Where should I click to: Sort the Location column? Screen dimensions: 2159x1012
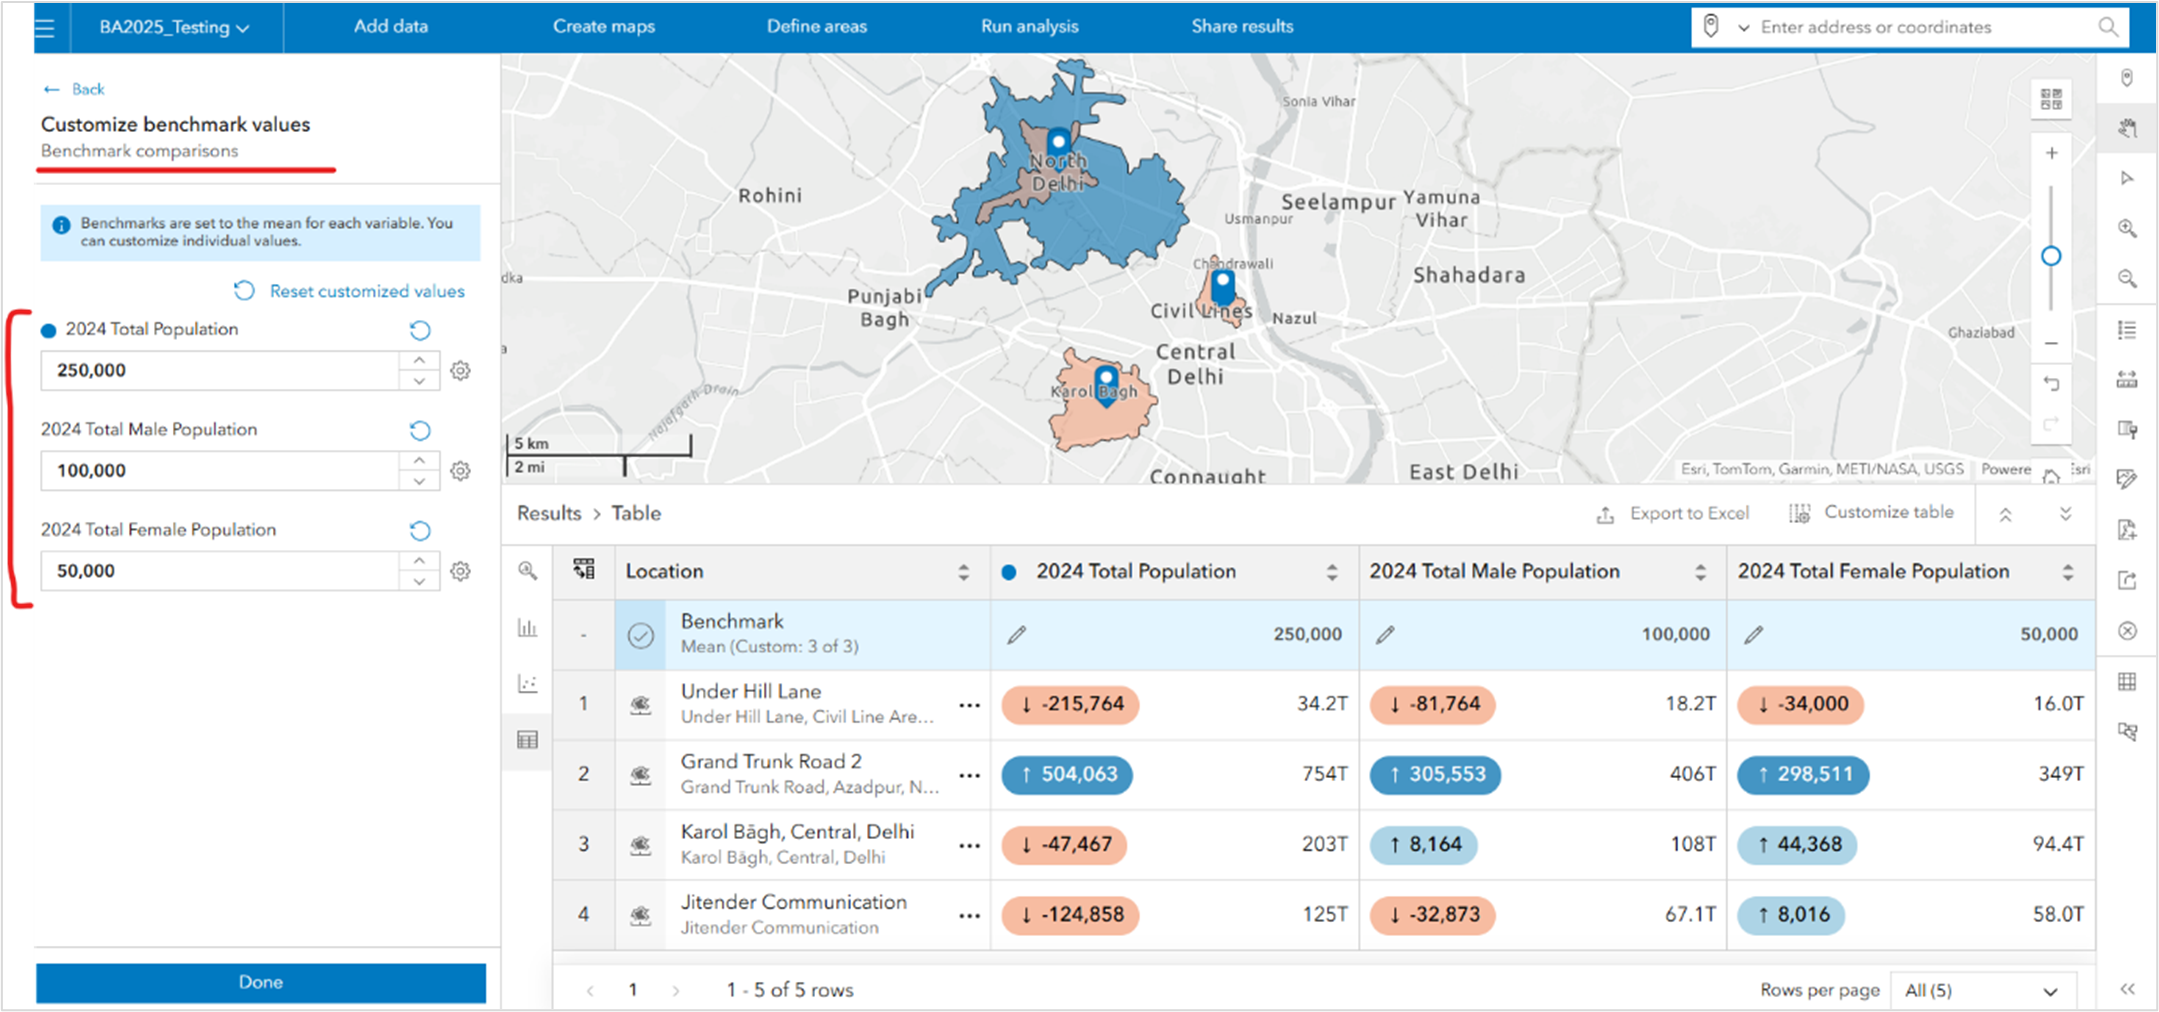tap(963, 572)
